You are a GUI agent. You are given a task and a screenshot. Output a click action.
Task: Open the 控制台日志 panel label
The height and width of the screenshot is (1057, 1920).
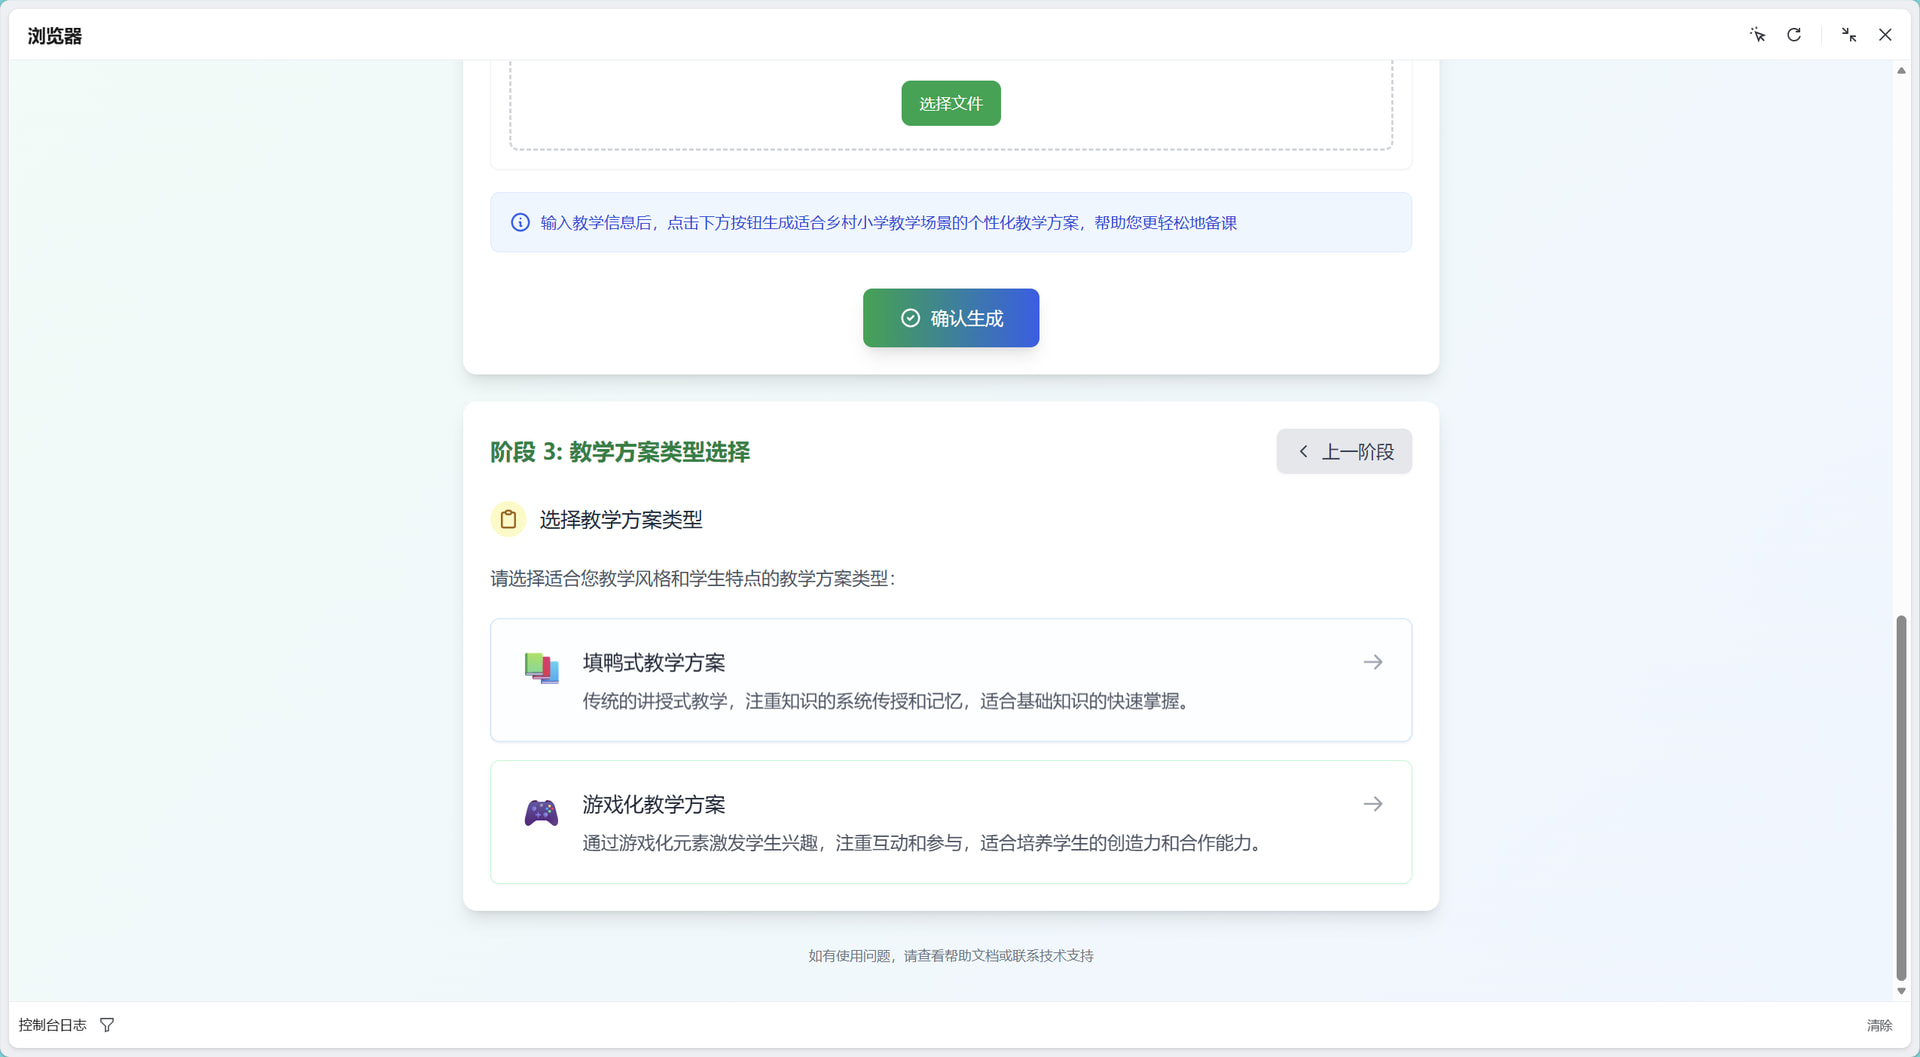[53, 1025]
